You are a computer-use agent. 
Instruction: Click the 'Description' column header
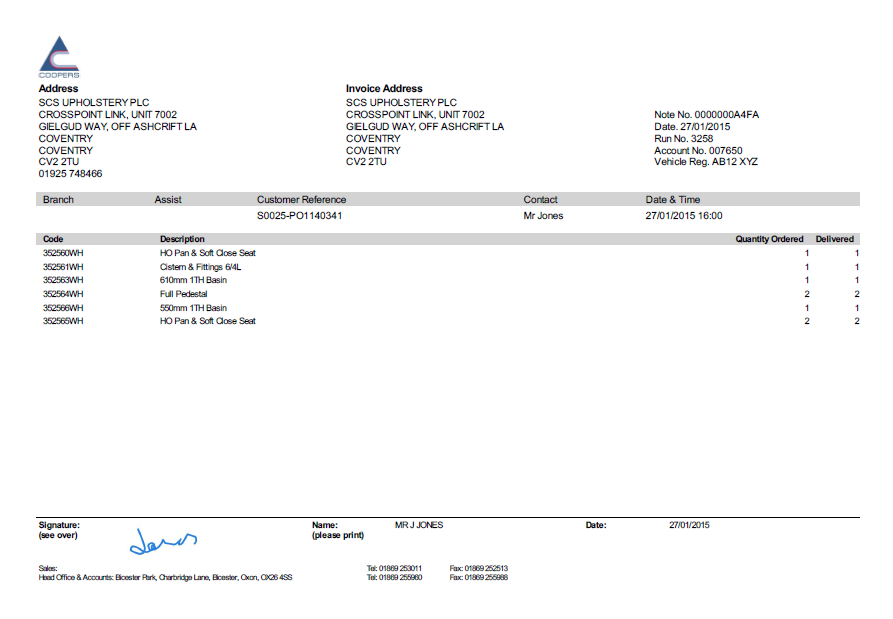[x=182, y=239]
